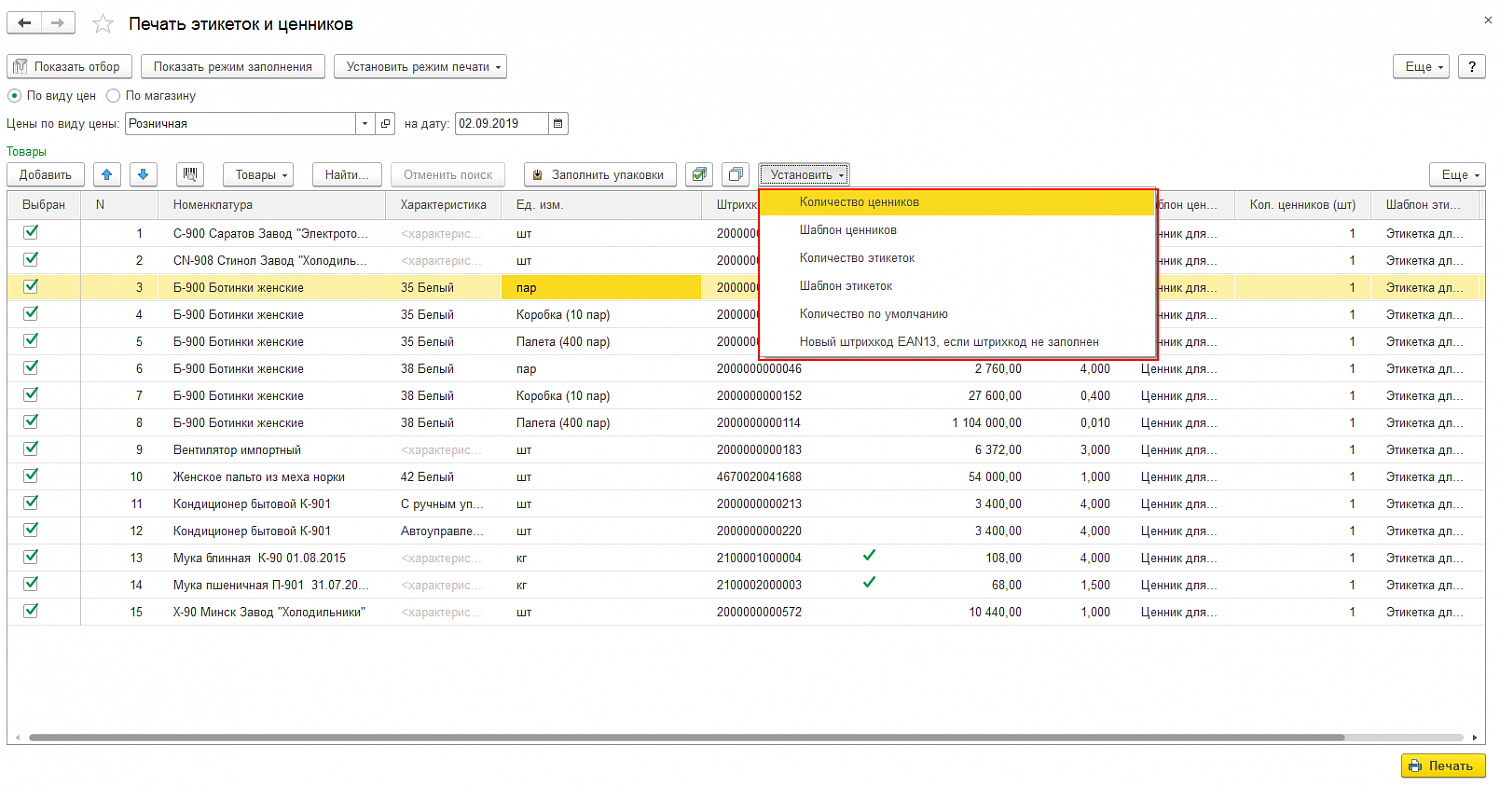Screen dimensions: 1500x786
Task: Open the 'Установить режим печати' dropdown
Action: (x=420, y=67)
